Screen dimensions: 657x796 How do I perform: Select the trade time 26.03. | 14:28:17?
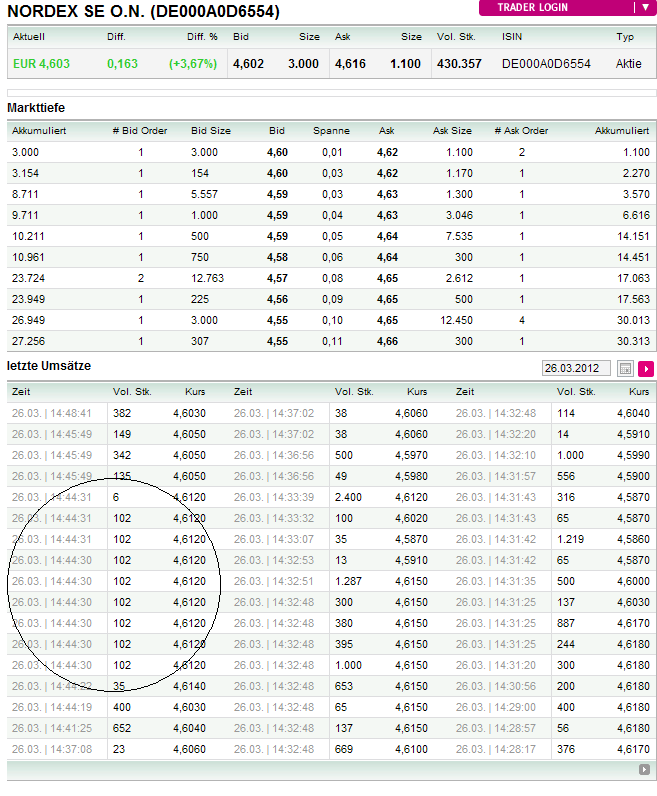click(496, 749)
